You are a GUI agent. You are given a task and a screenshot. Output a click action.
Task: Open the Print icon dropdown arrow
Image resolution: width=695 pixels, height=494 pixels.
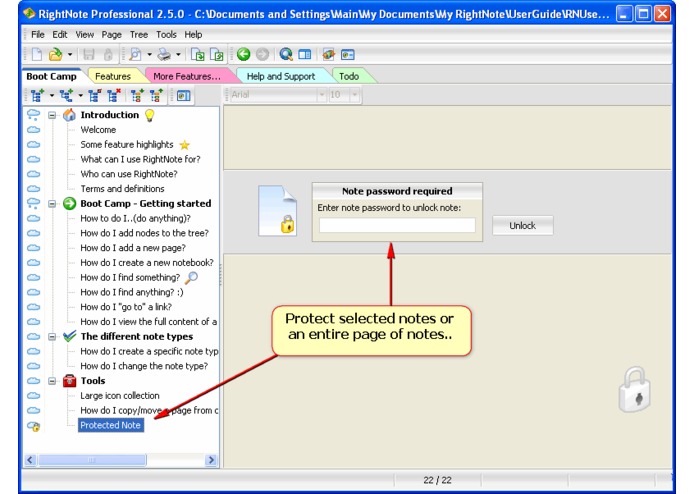click(x=178, y=54)
